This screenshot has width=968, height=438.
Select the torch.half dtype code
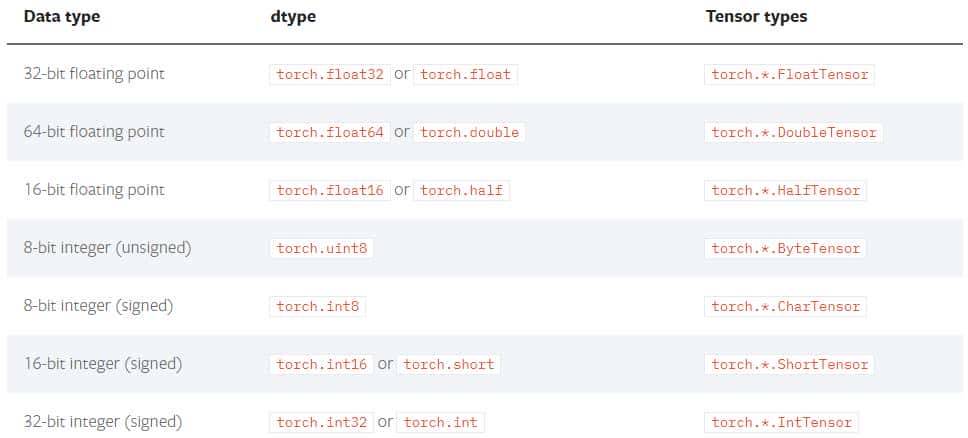tap(461, 190)
